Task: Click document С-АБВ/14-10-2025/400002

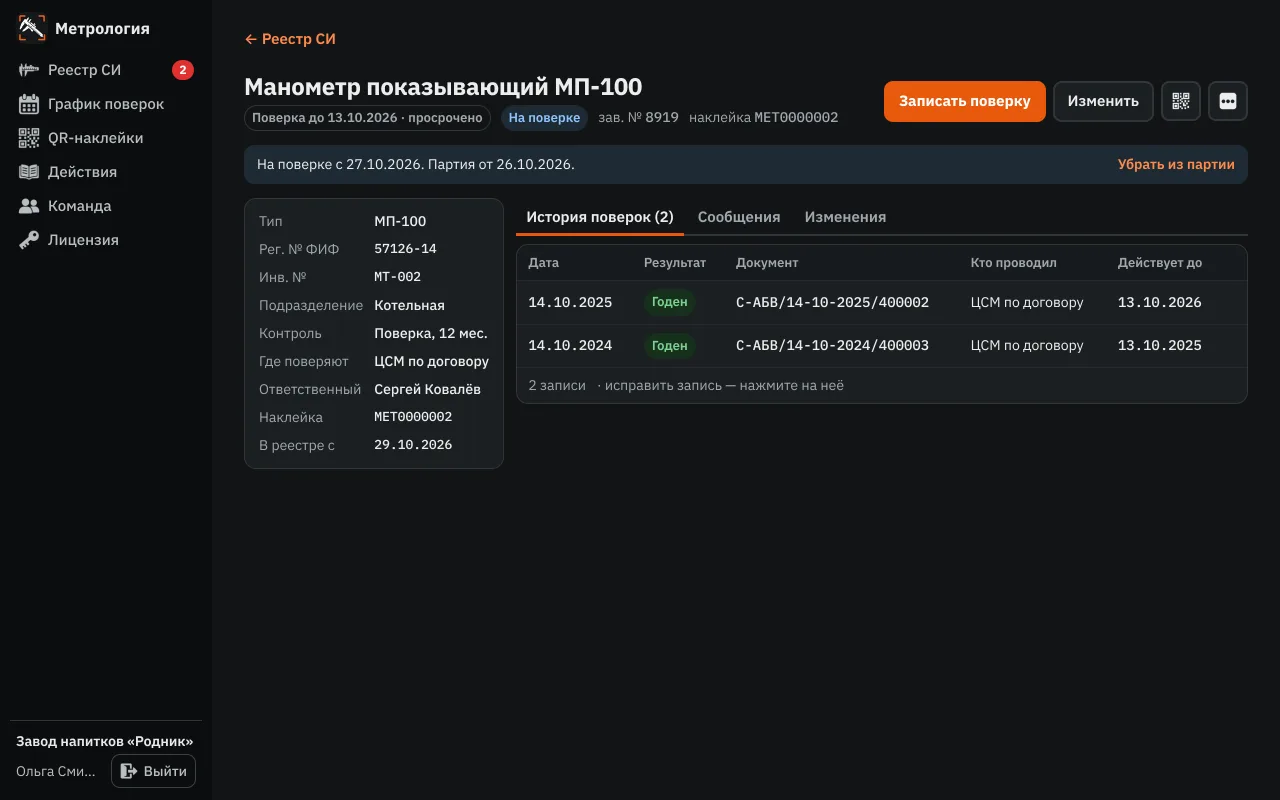Action: (x=832, y=302)
